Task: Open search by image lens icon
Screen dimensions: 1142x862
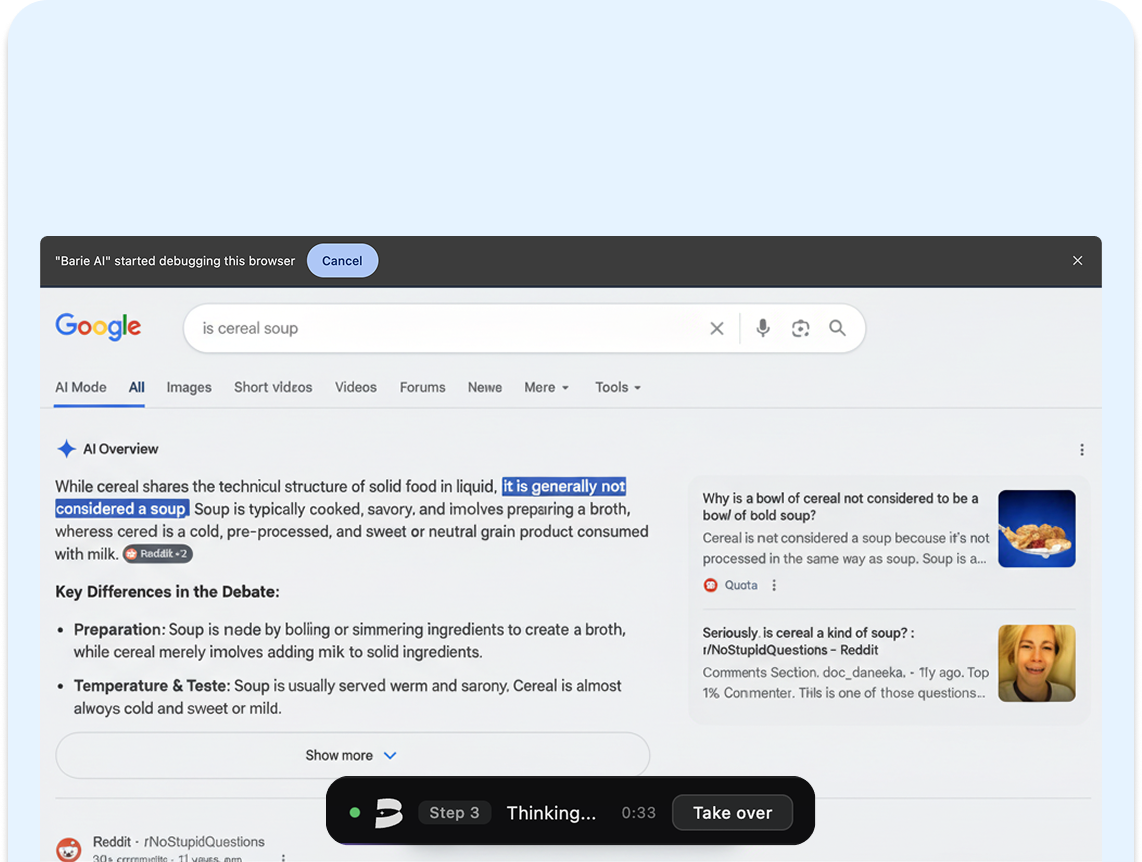Action: coord(800,328)
